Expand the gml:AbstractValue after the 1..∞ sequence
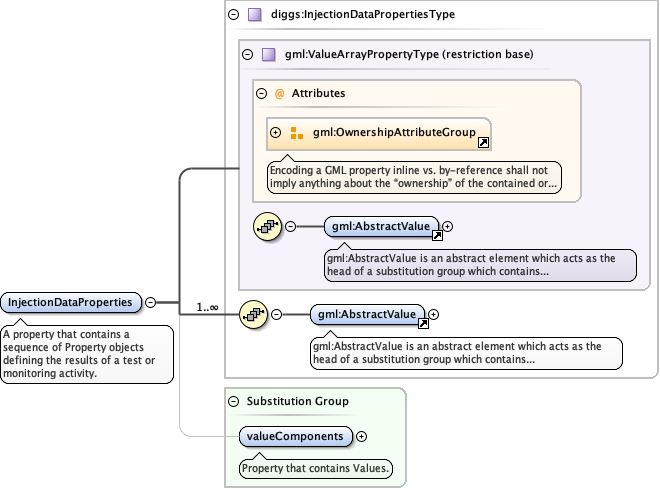The height and width of the screenshot is (489, 660). click(434, 315)
